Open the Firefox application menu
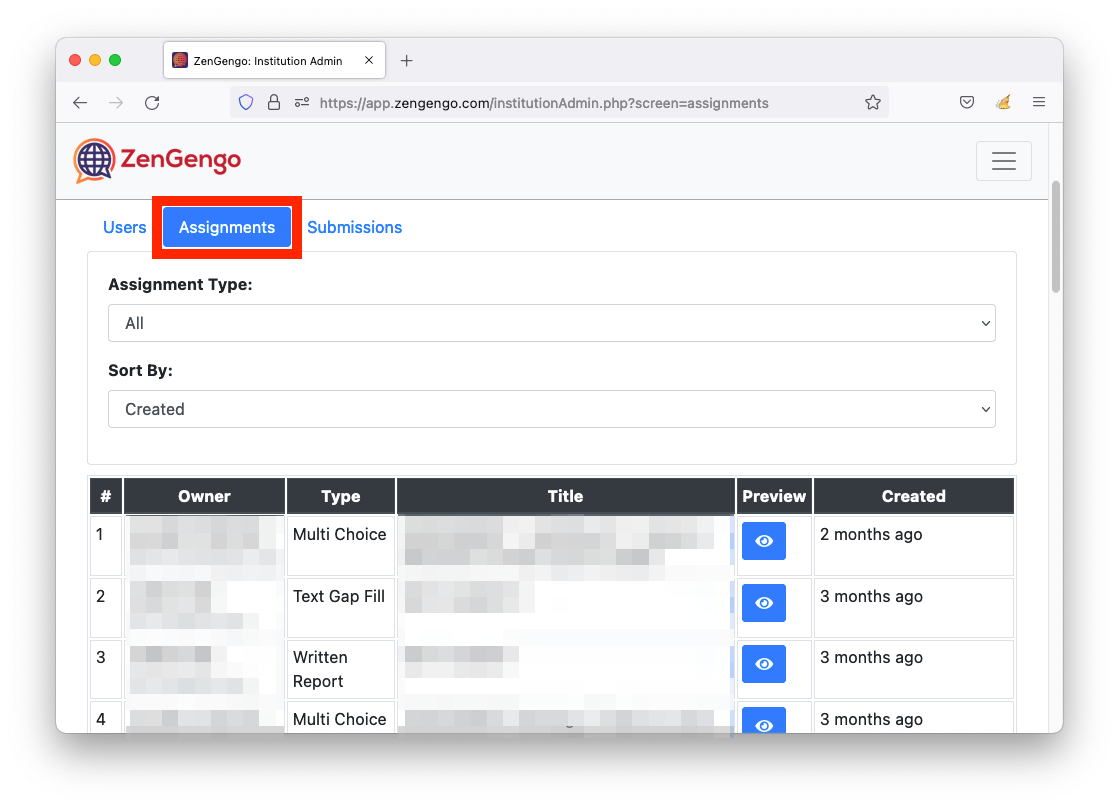Viewport: 1119px width, 807px height. (x=1038, y=102)
